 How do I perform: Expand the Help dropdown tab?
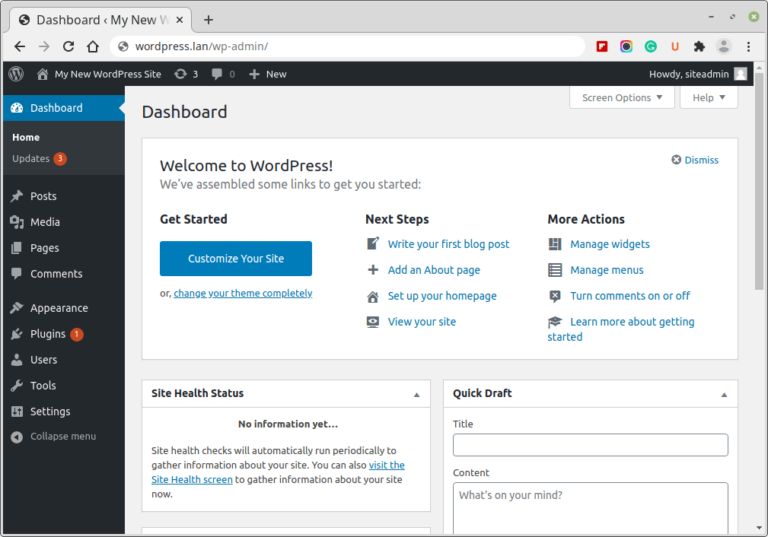coord(708,98)
